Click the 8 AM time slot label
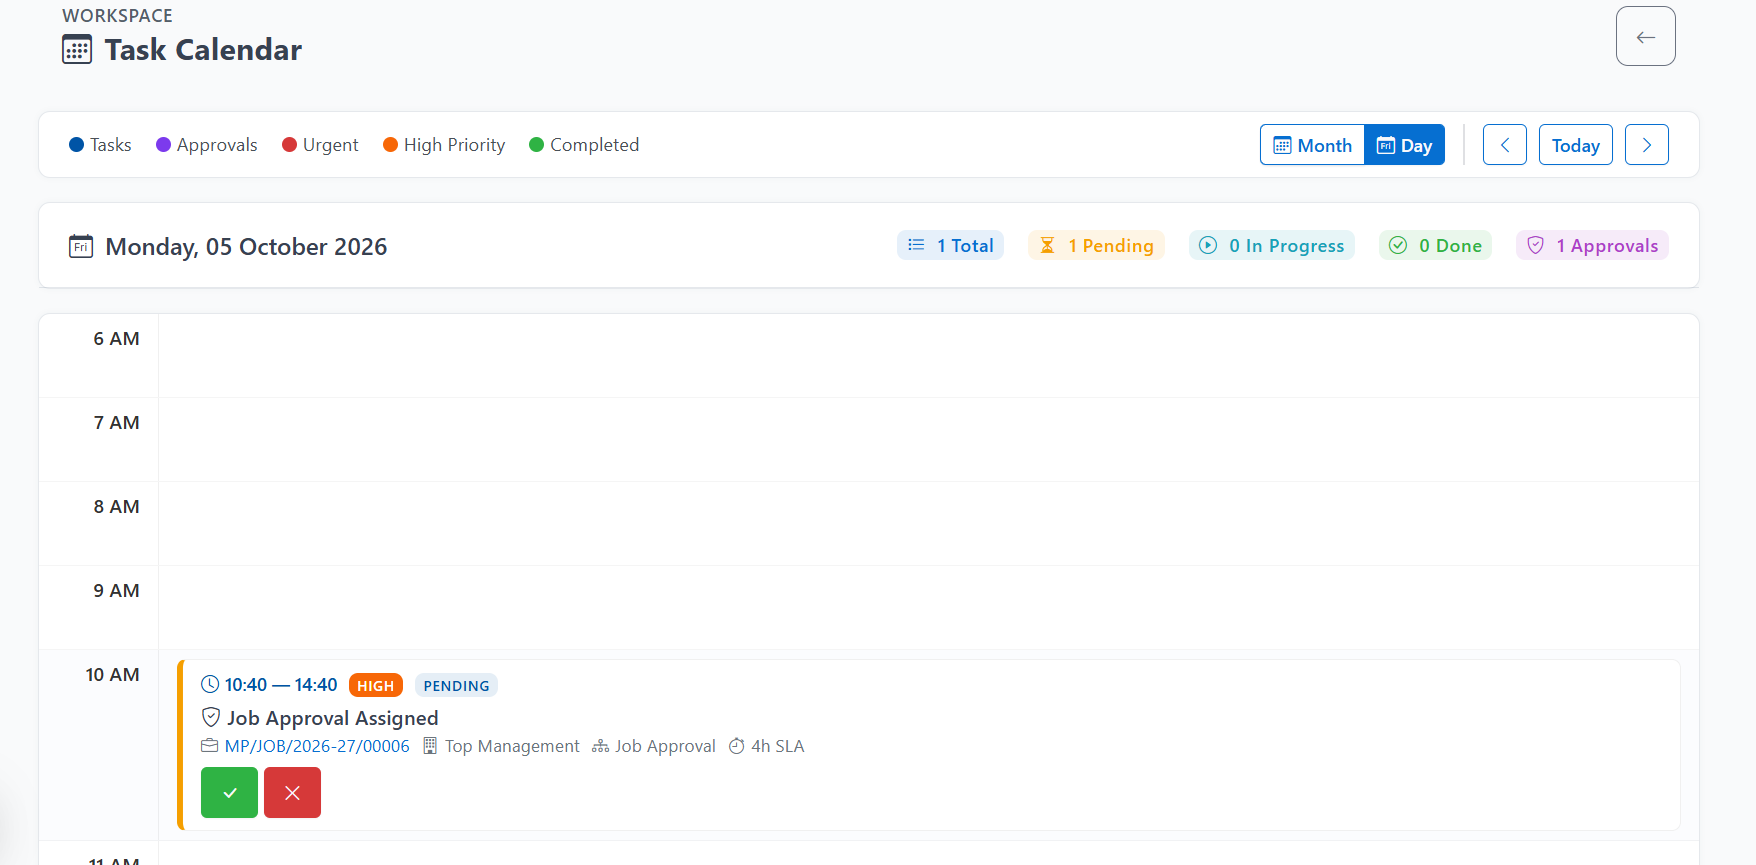 pos(116,507)
